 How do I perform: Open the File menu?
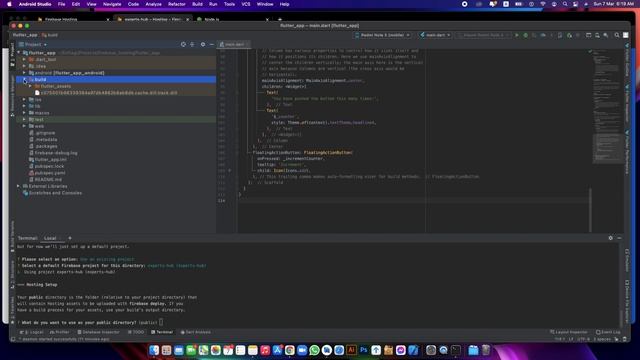pos(62,4)
